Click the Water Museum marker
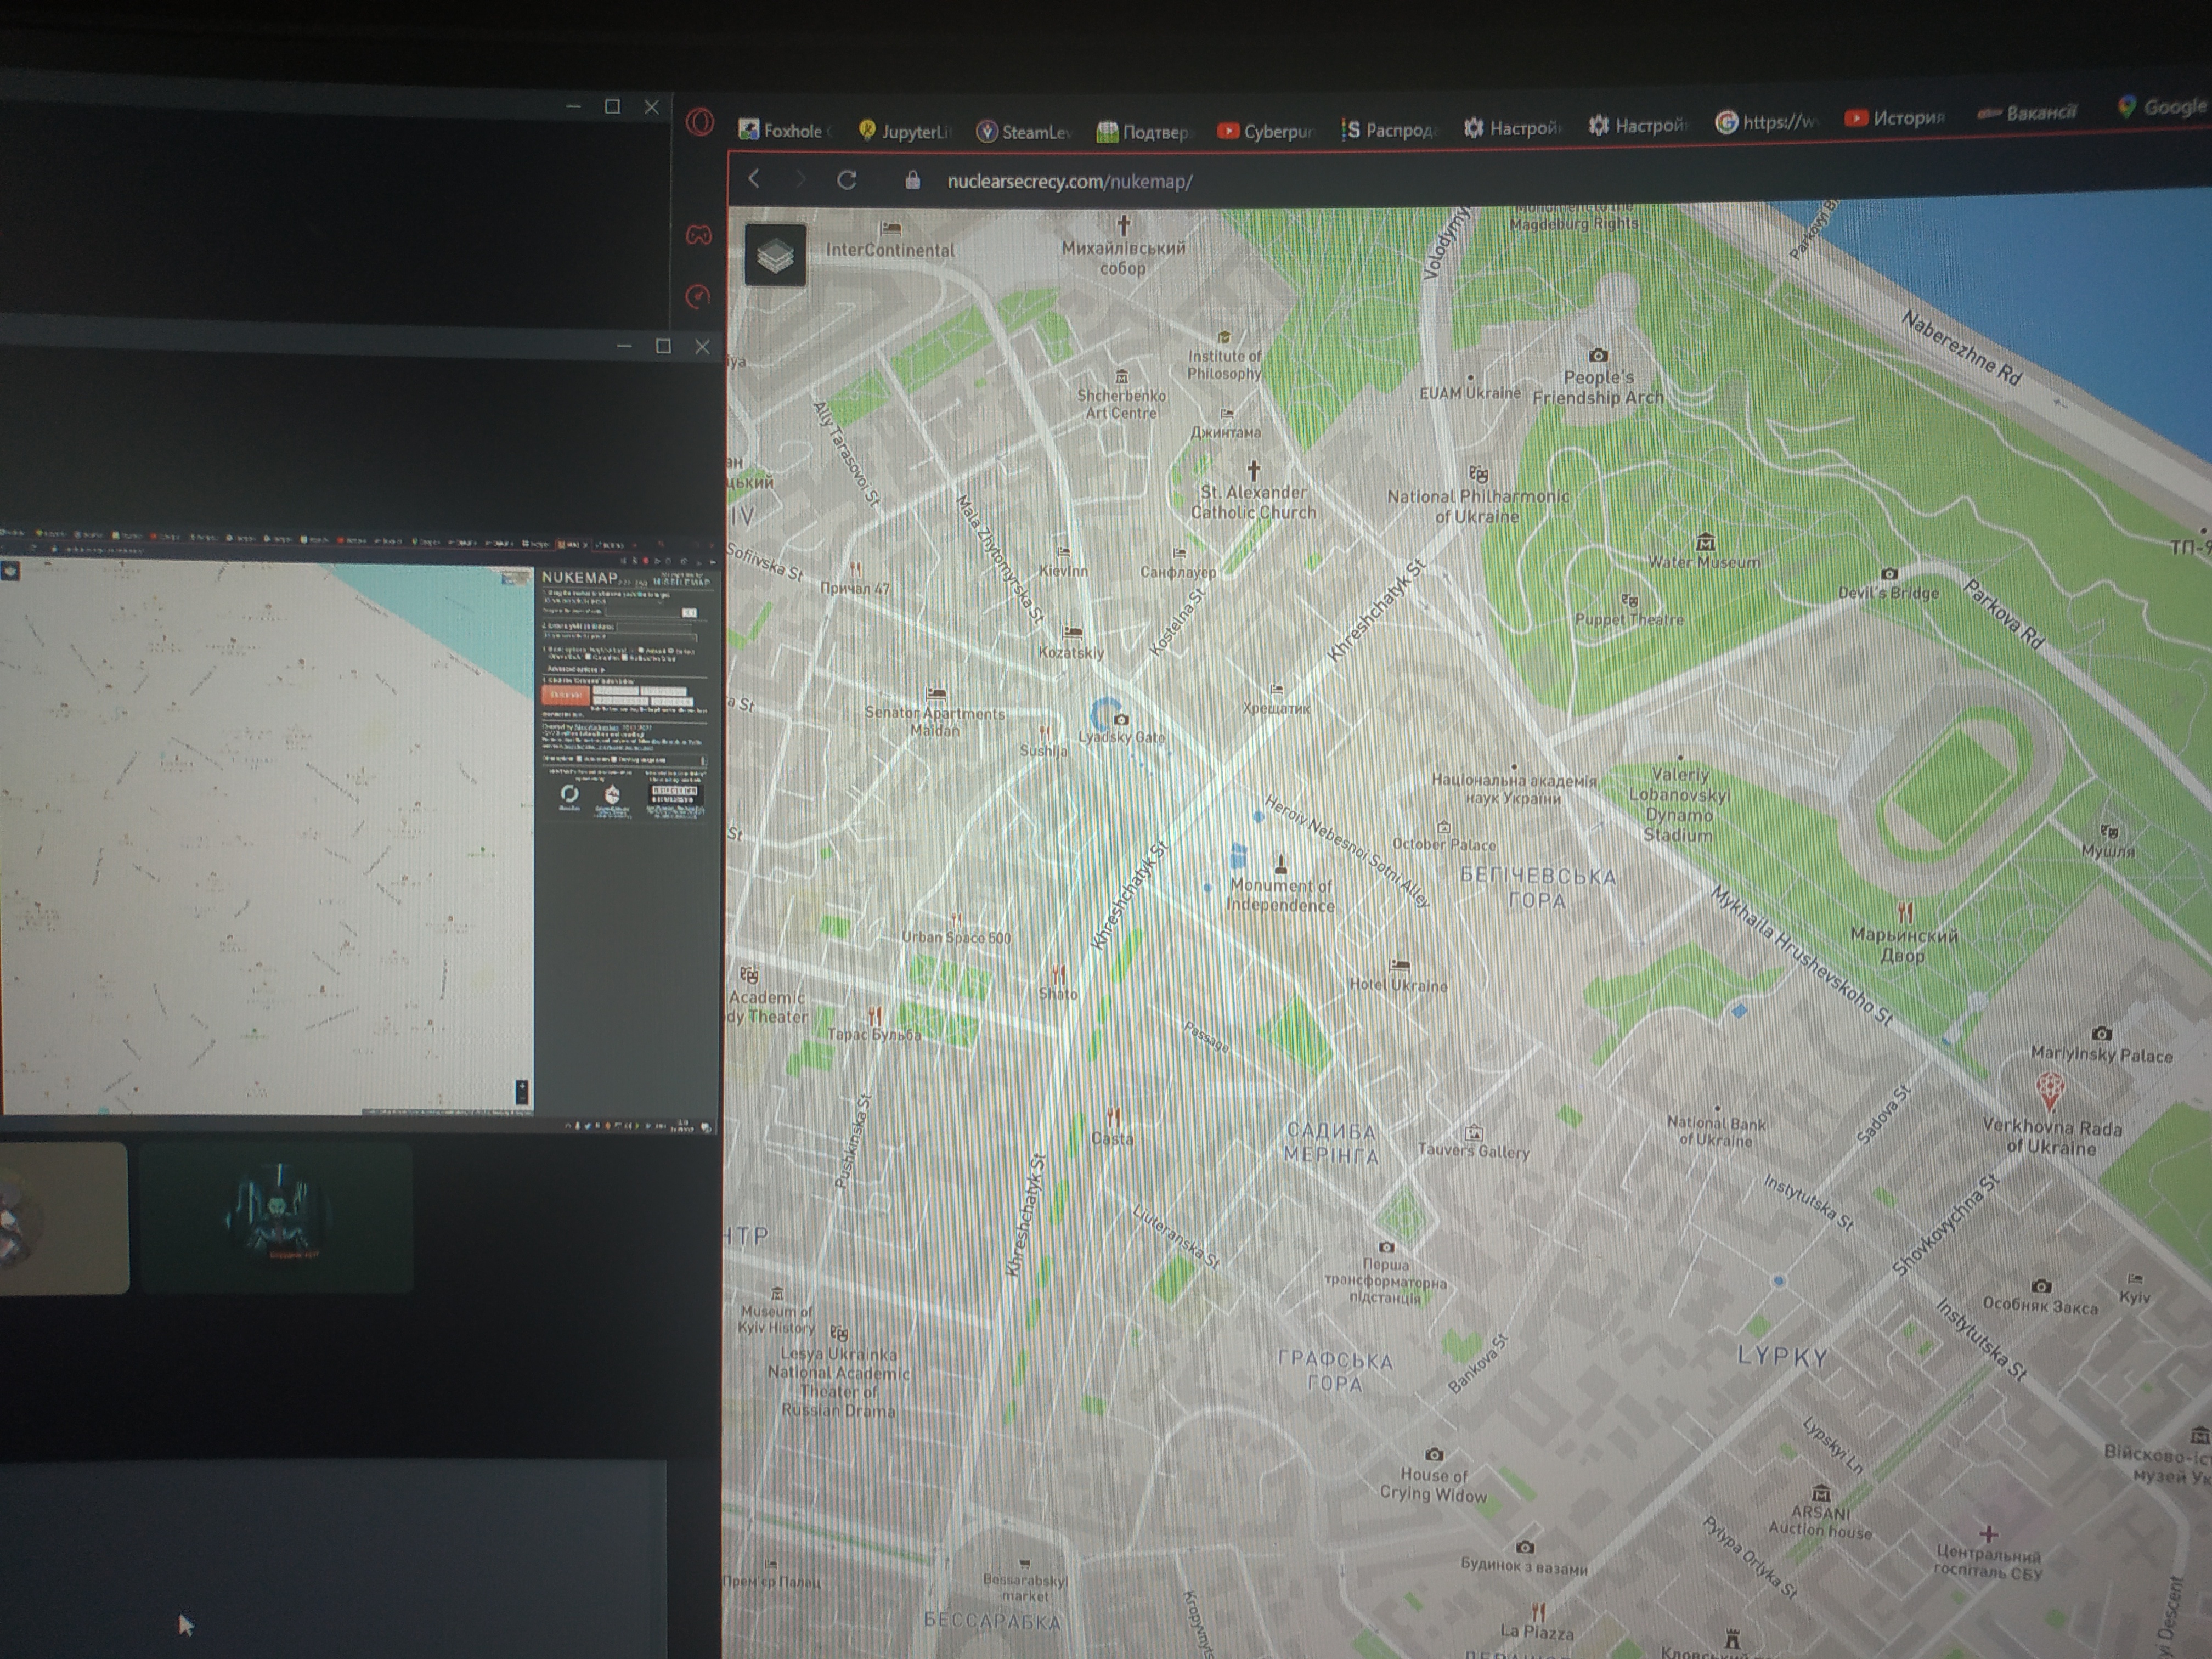Image resolution: width=2212 pixels, height=1659 pixels. (1705, 542)
